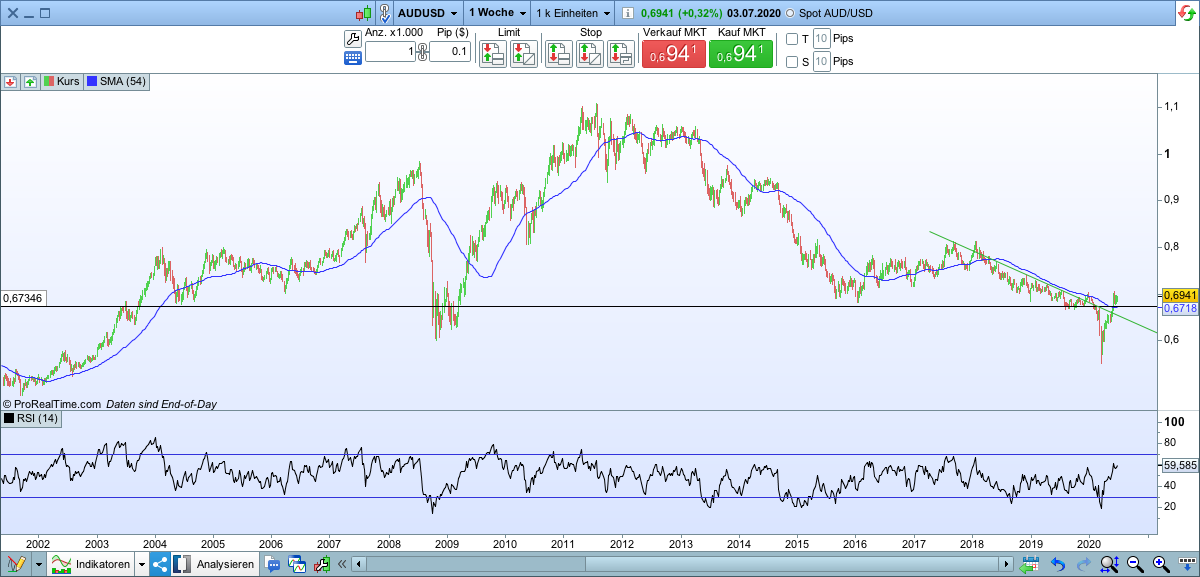The image size is (1200, 577).
Task: Click the scrollbar left arrow
Action: [359, 564]
